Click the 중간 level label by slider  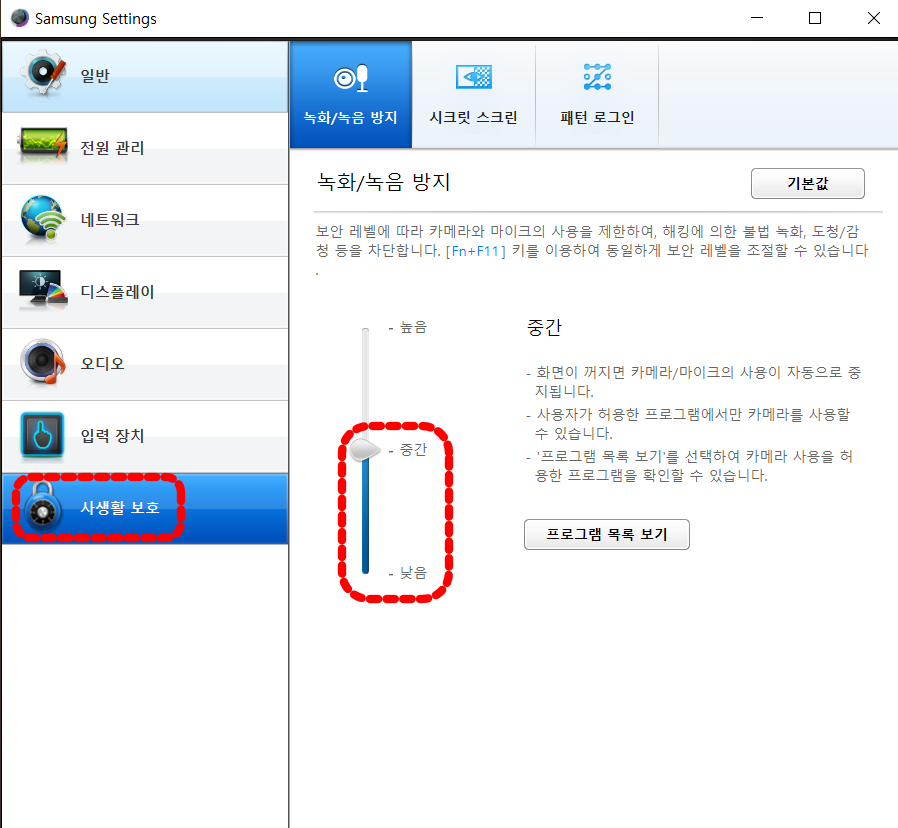point(413,450)
